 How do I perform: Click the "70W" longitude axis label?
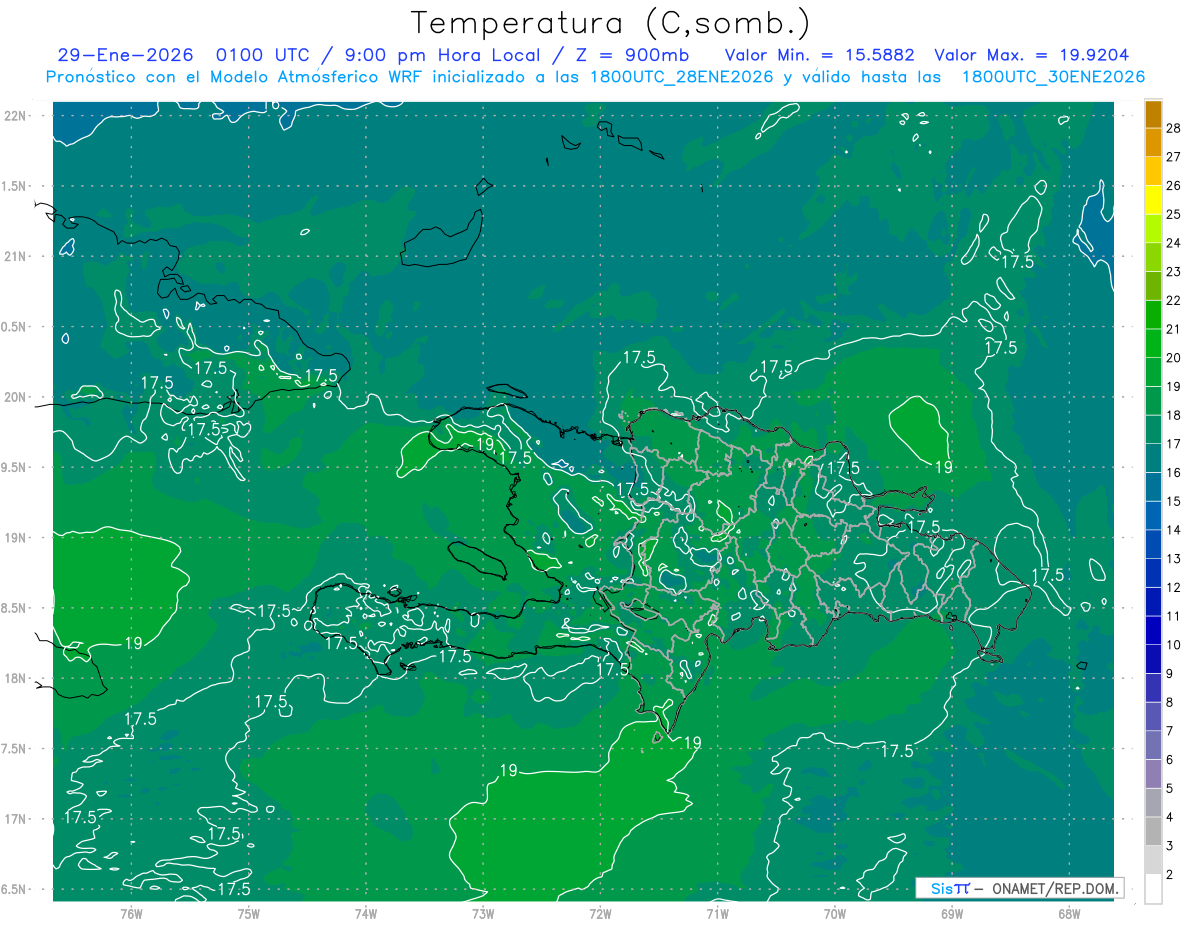[x=835, y=914]
